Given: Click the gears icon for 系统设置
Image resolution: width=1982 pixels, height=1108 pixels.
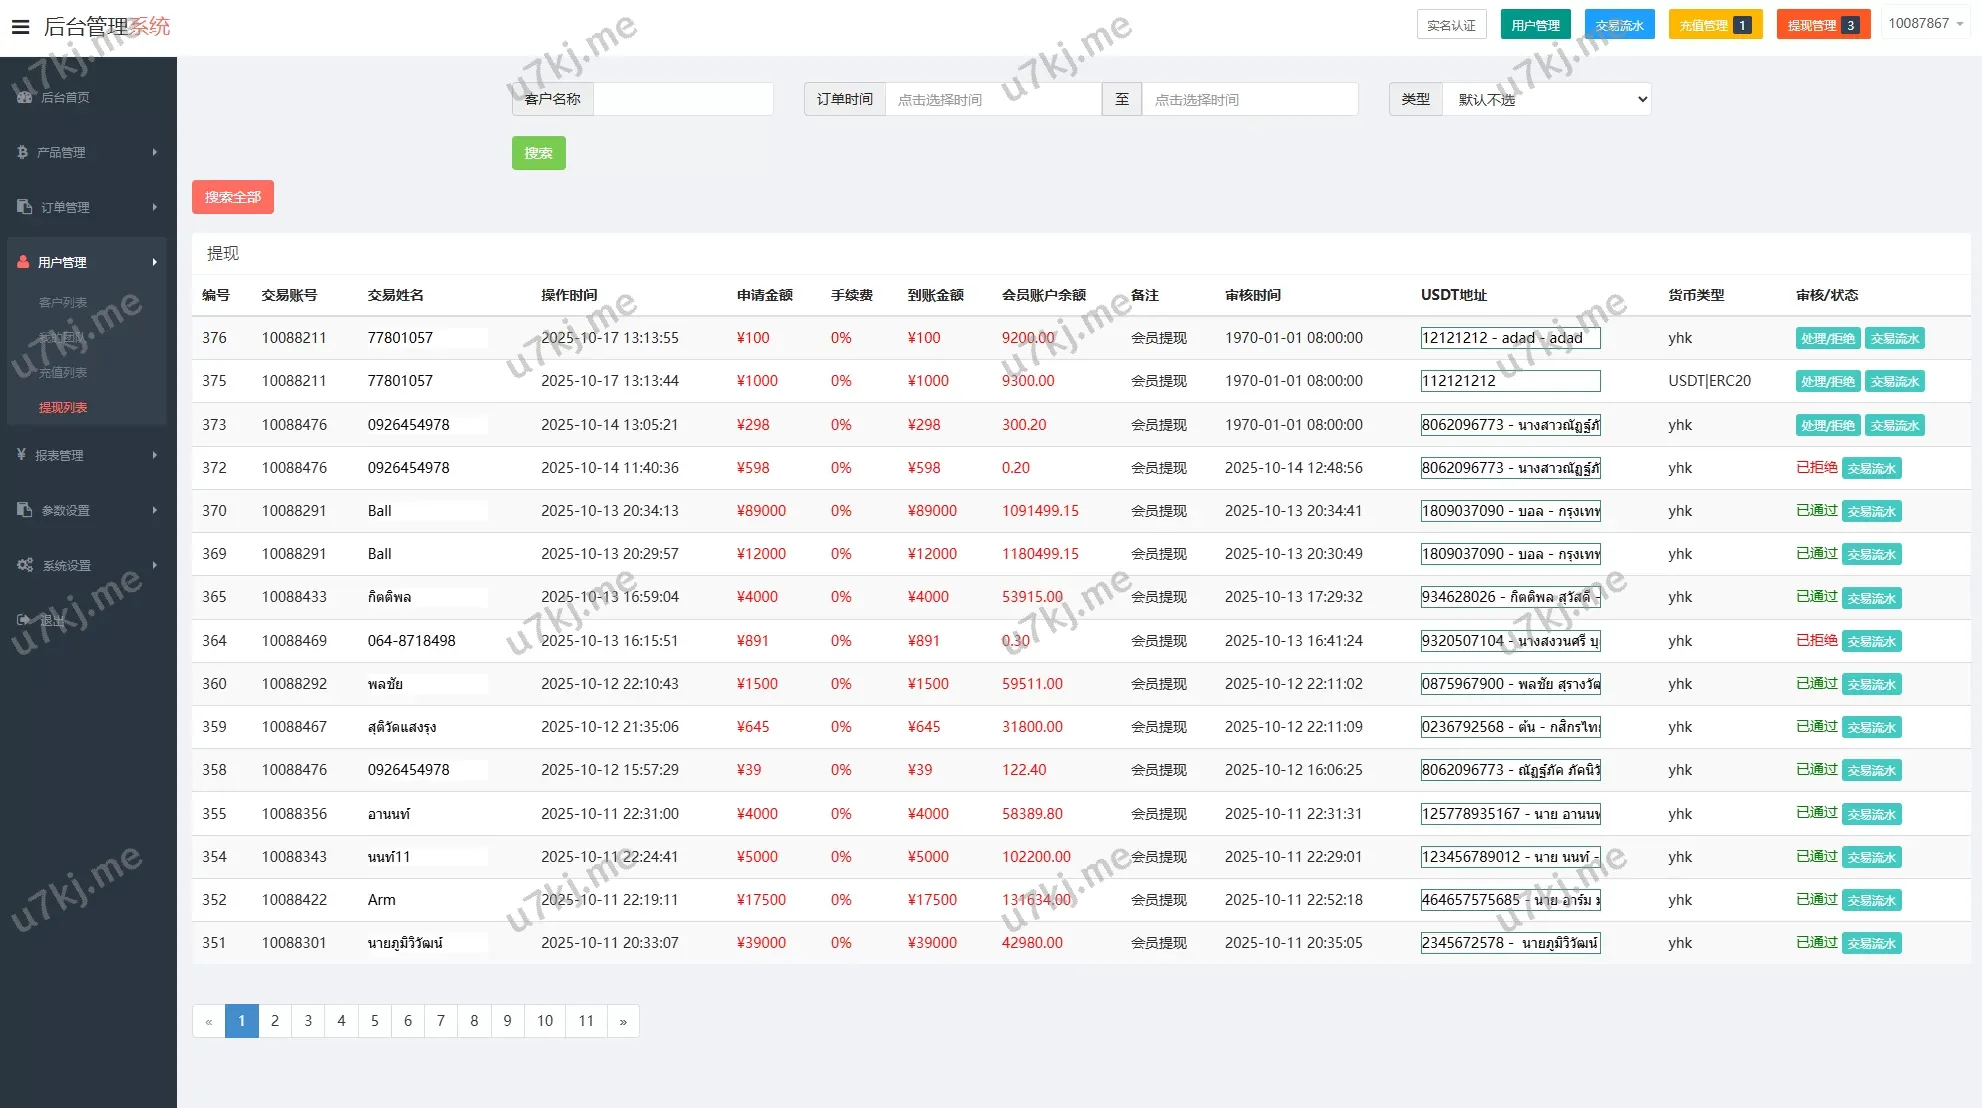Looking at the screenshot, I should tap(25, 565).
